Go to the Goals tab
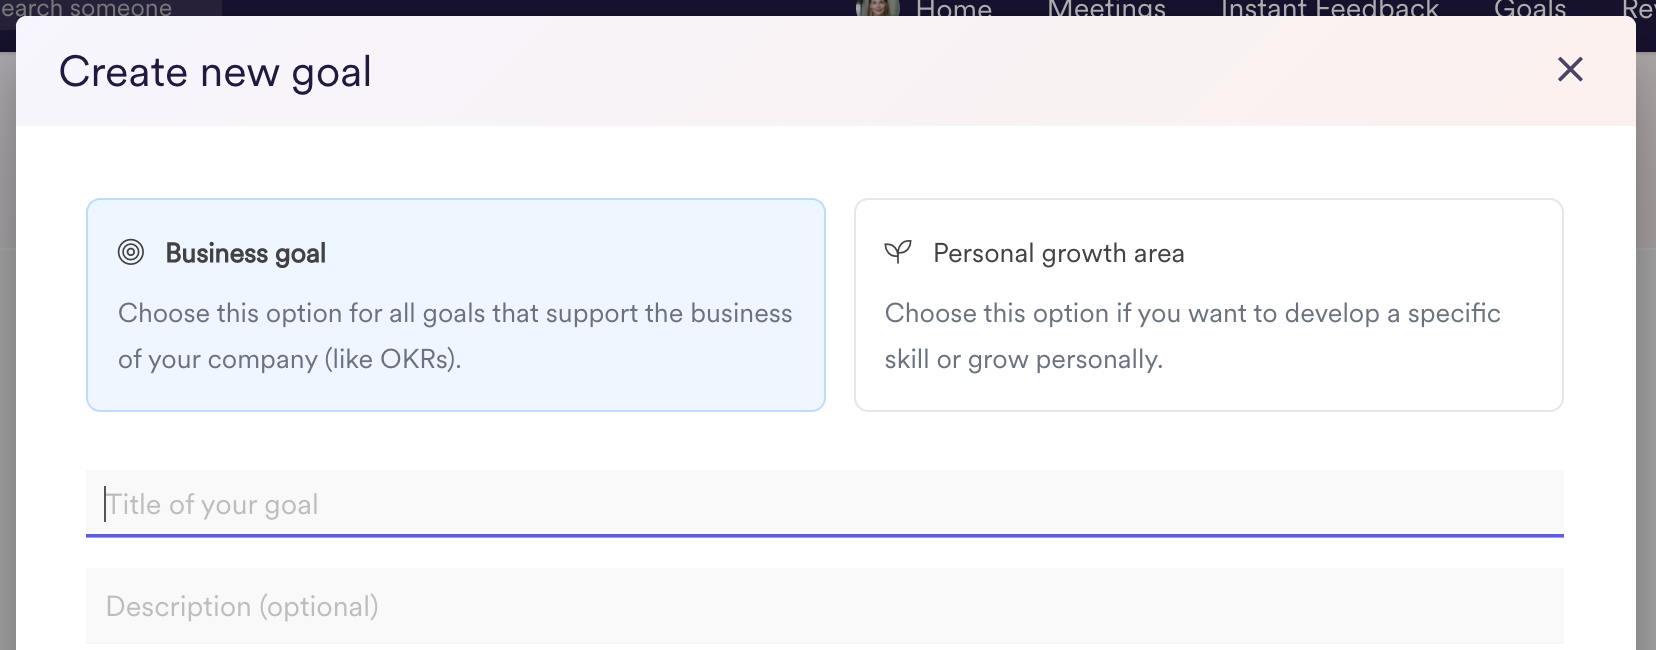Screen dimensions: 1656x650 click(x=1530, y=9)
